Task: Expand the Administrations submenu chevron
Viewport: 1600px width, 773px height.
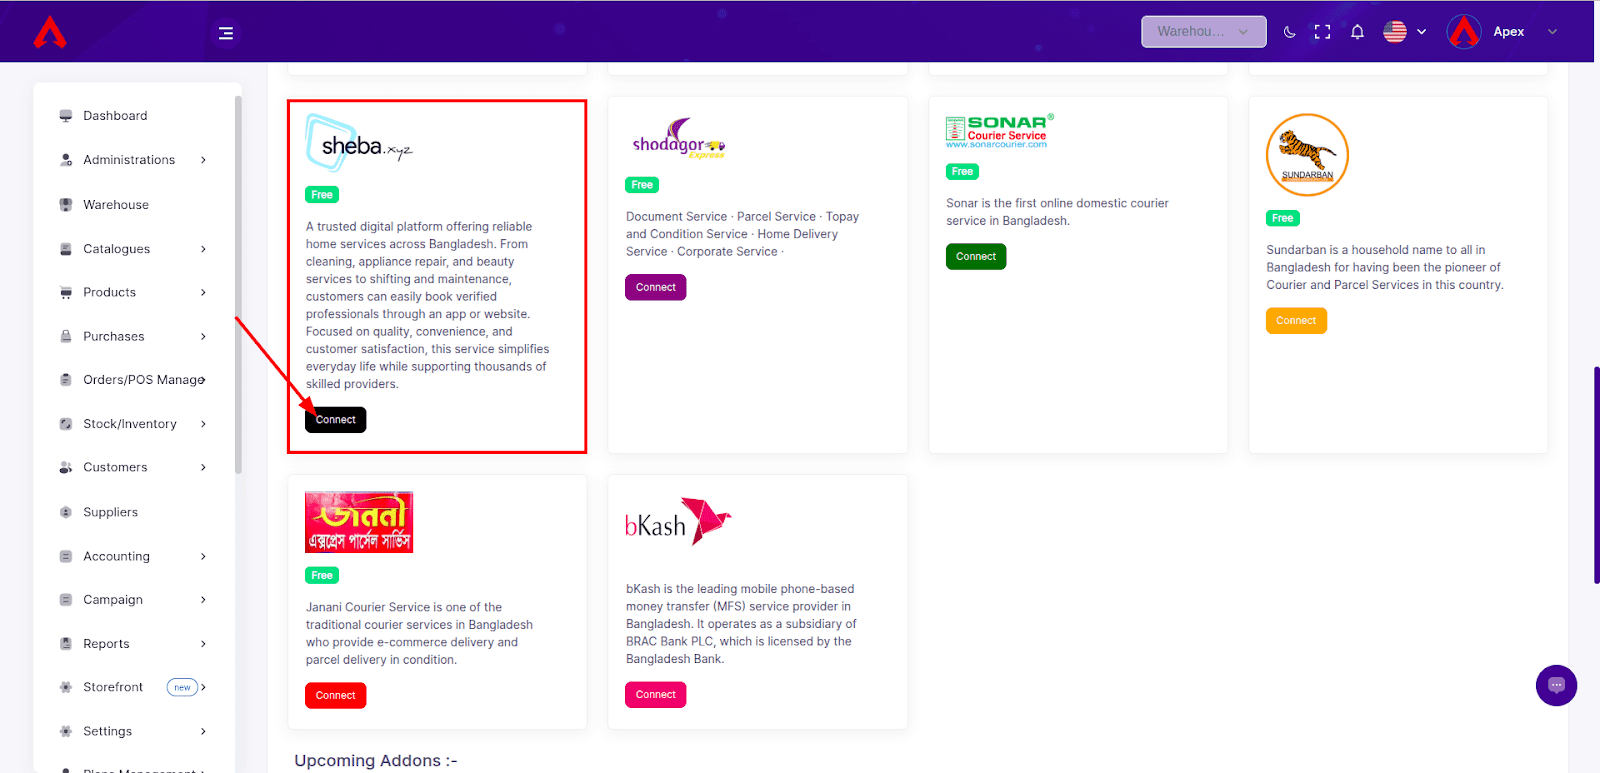Action: pos(203,160)
